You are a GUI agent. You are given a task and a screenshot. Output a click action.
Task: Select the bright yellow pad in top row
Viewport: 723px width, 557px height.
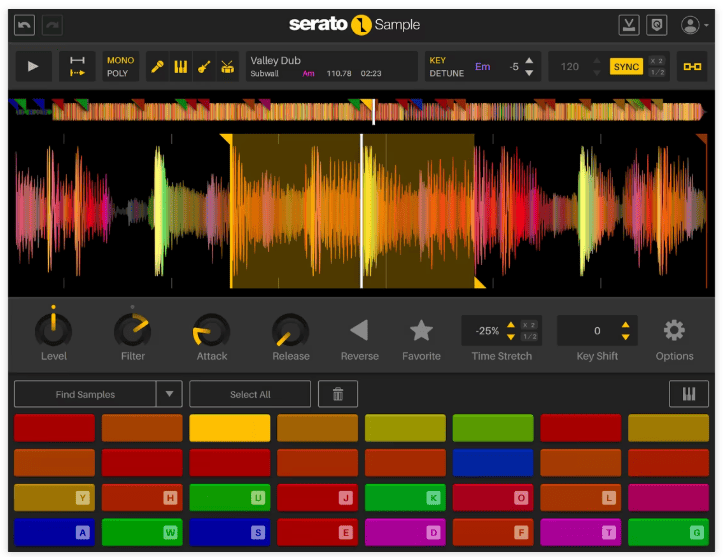click(230, 428)
